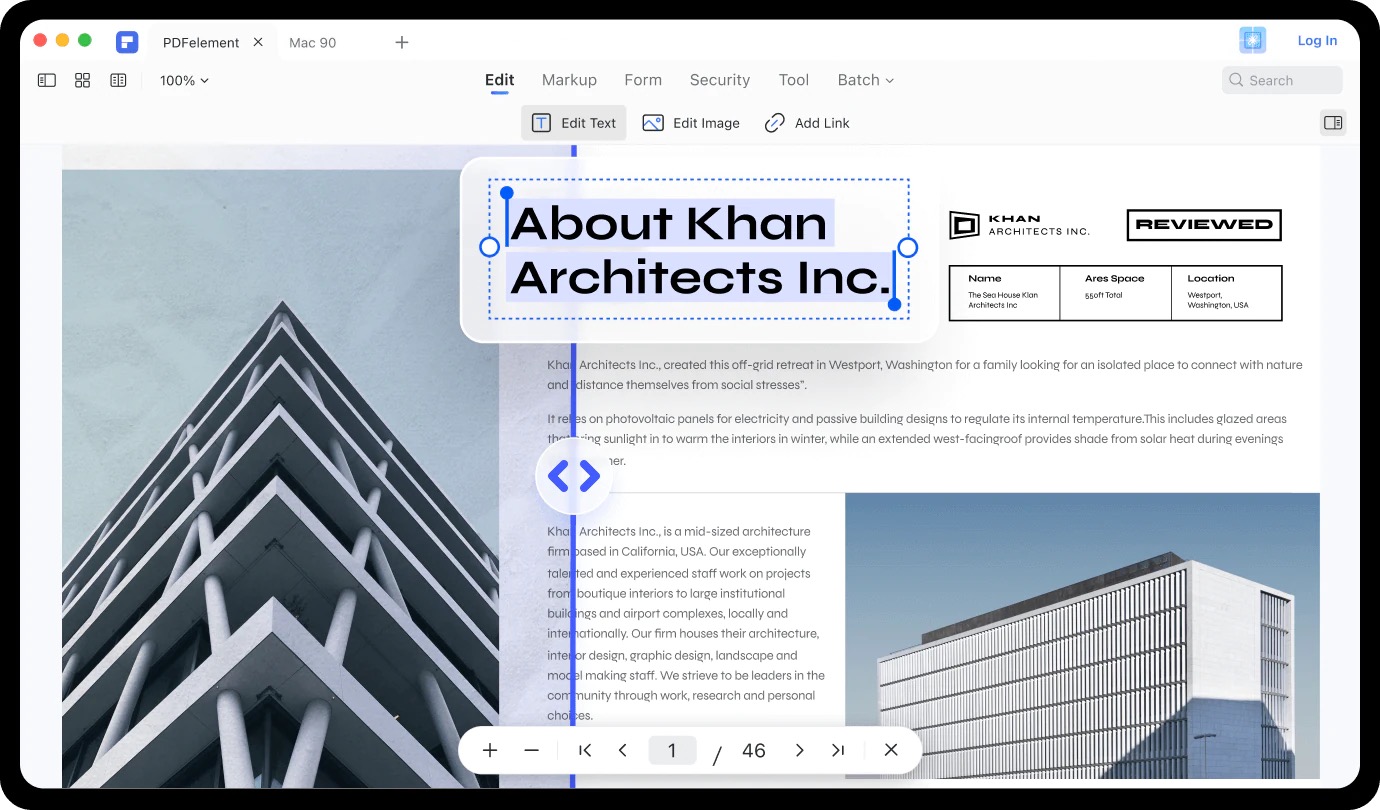The height and width of the screenshot is (810, 1380).
Task: Close the PDFelement tab
Action: tap(258, 42)
